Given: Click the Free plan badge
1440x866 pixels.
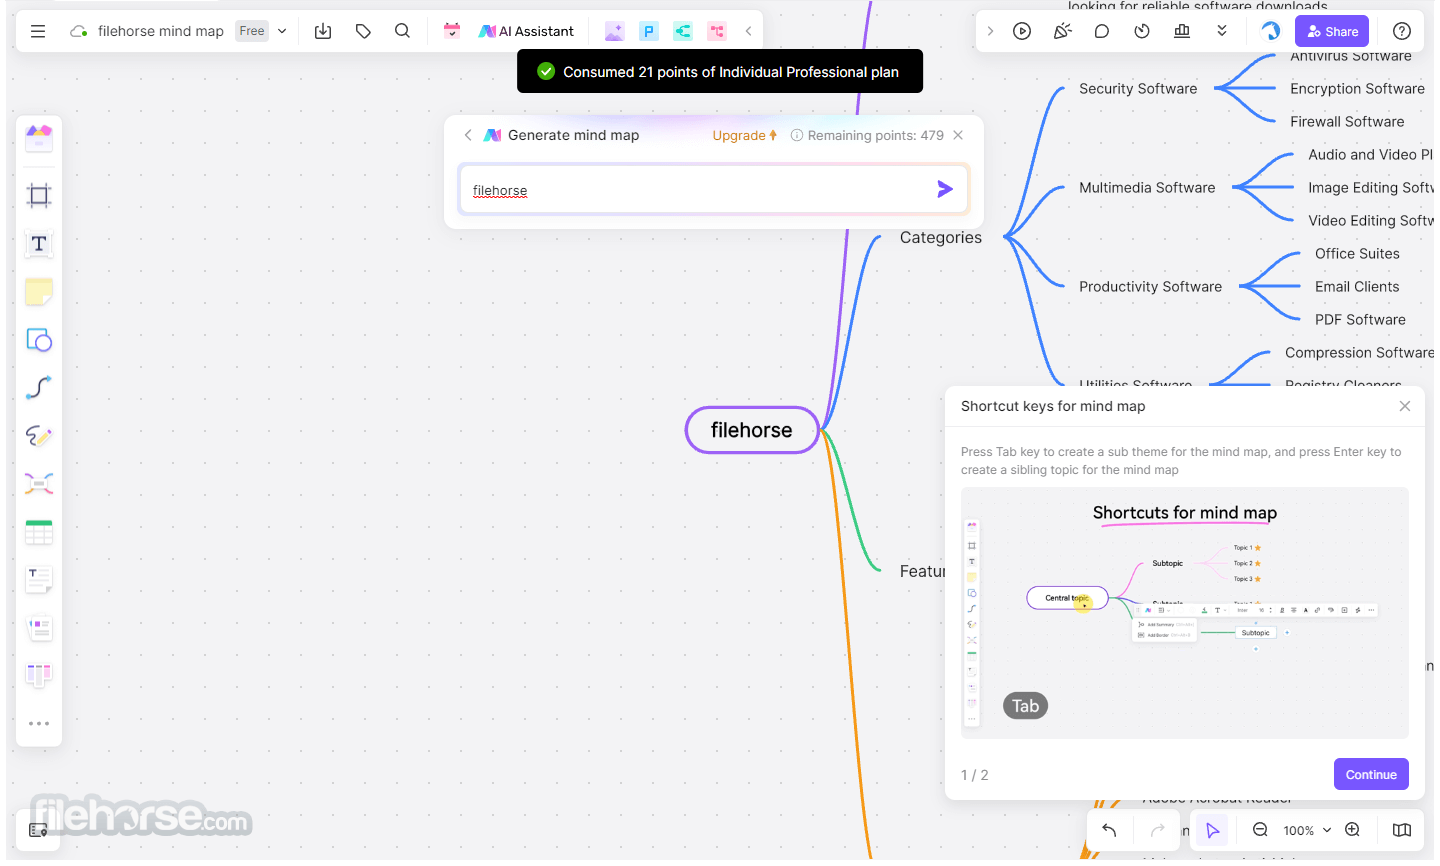Looking at the screenshot, I should (252, 31).
